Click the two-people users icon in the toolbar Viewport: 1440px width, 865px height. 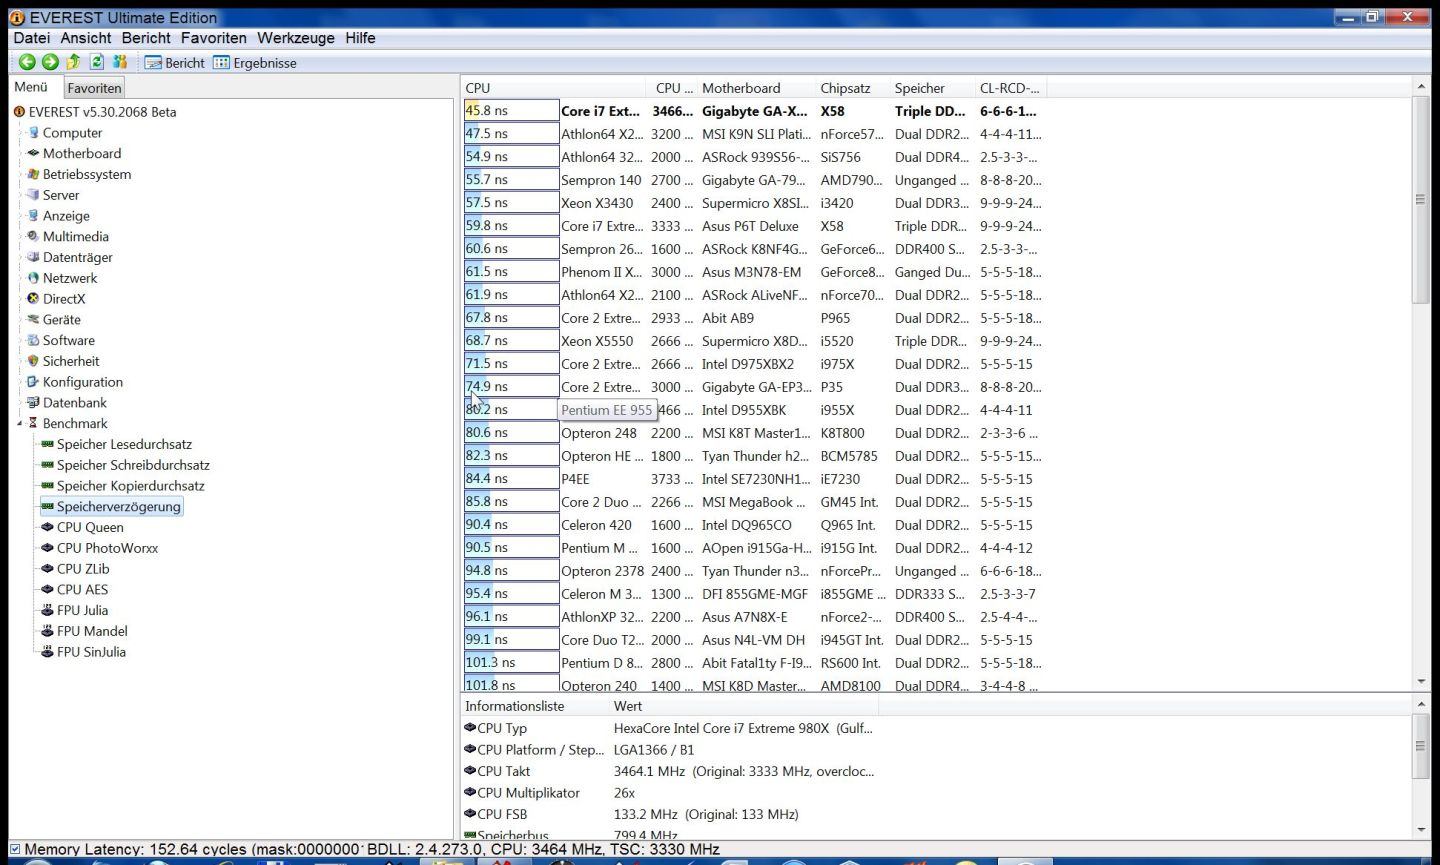click(120, 62)
